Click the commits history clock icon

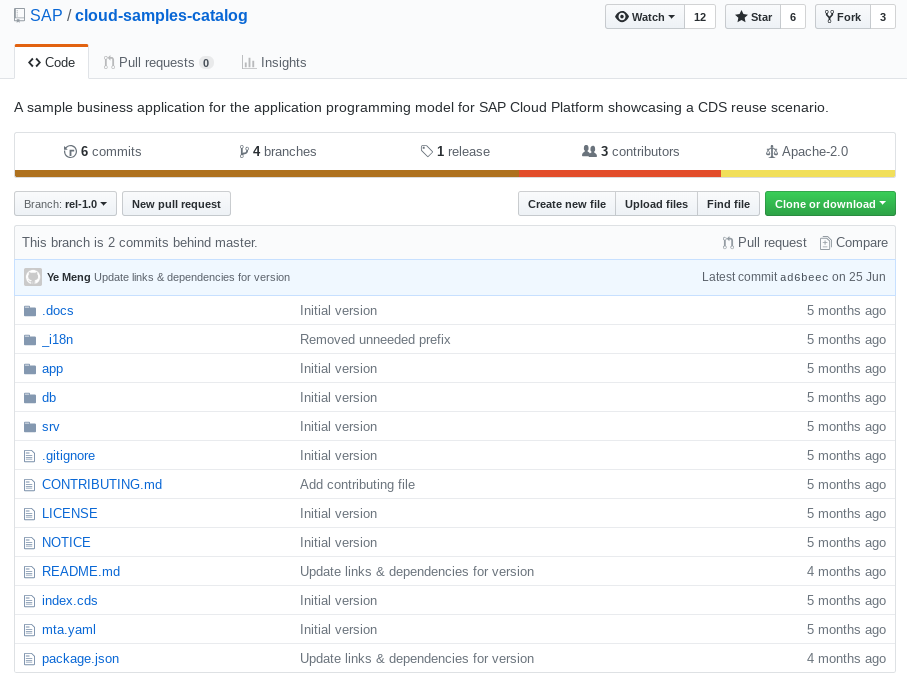coord(70,152)
